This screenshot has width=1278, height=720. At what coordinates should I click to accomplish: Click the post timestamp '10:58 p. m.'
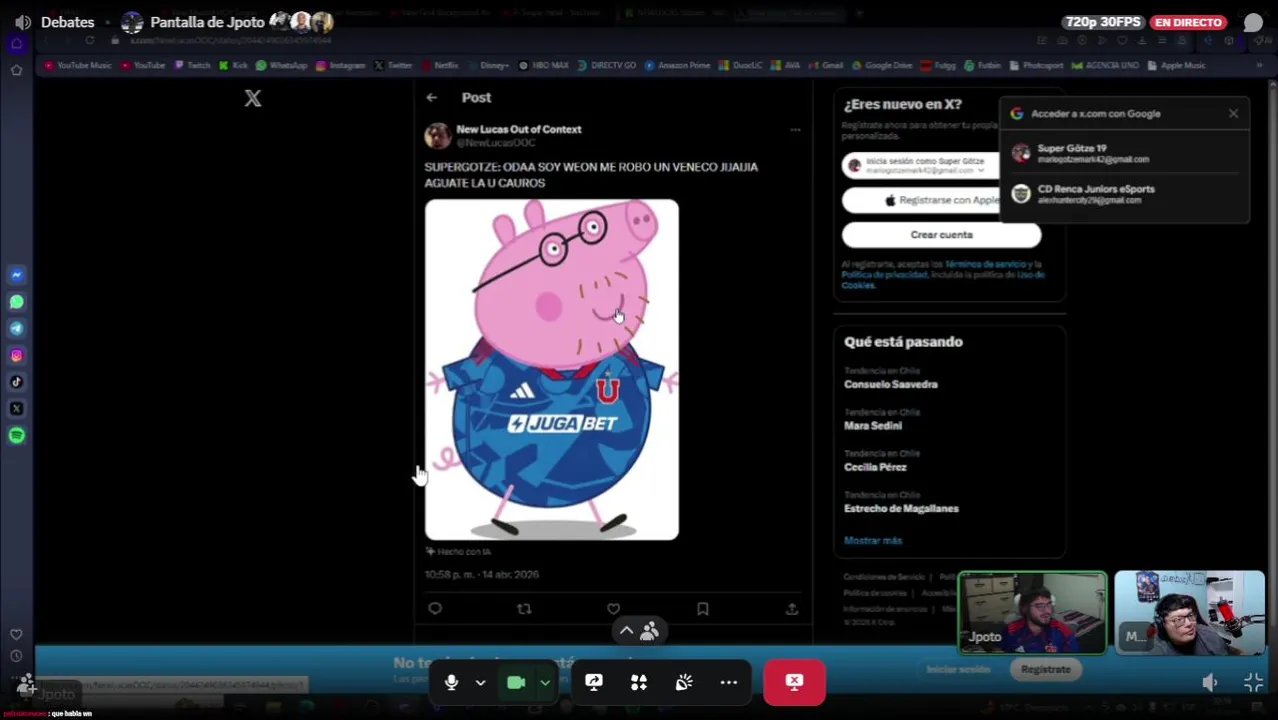482,575
